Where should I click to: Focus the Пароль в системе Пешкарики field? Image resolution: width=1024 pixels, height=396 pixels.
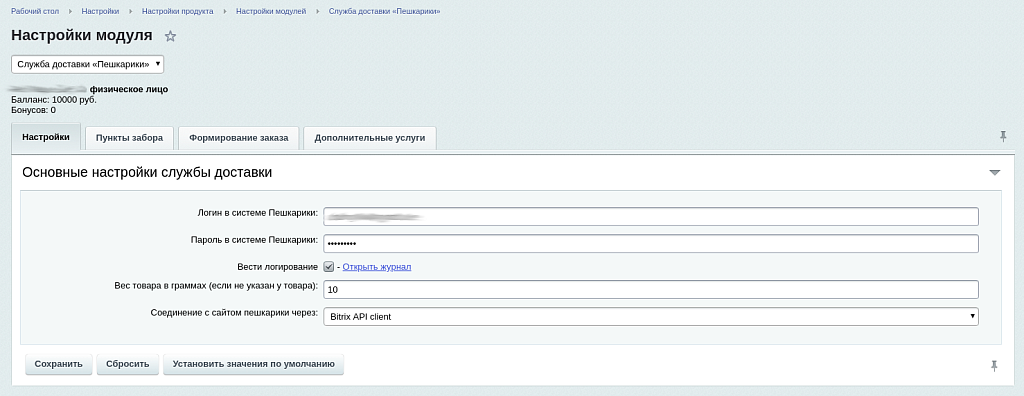651,243
